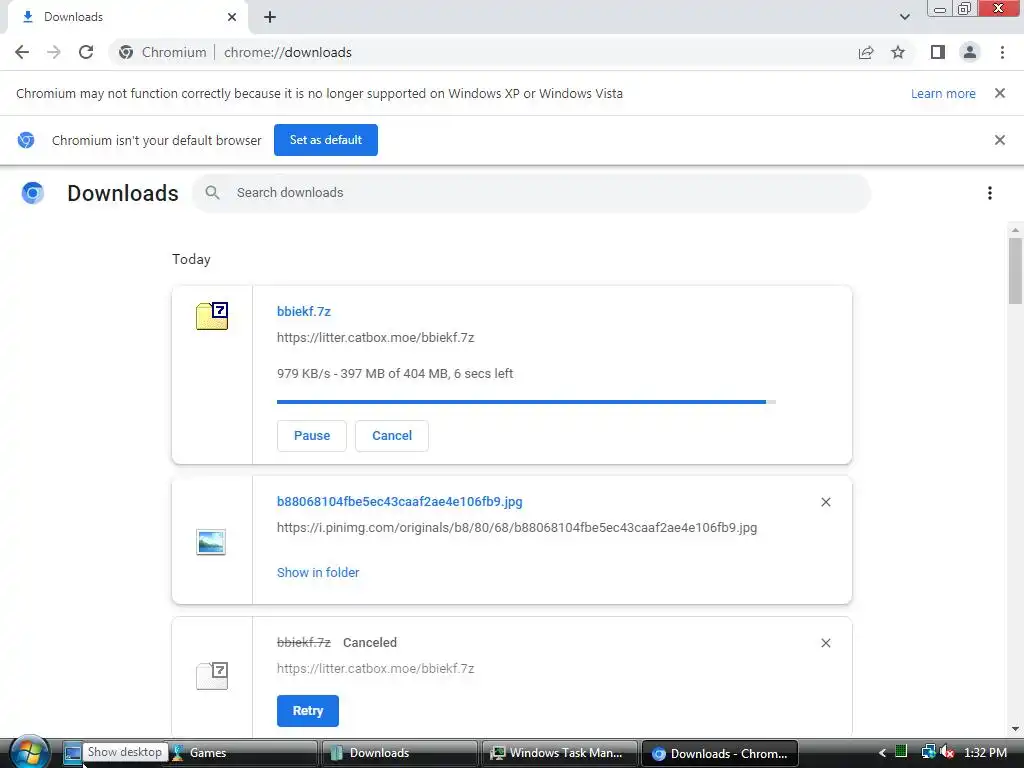Dismiss the default browser infobar

click(1000, 140)
